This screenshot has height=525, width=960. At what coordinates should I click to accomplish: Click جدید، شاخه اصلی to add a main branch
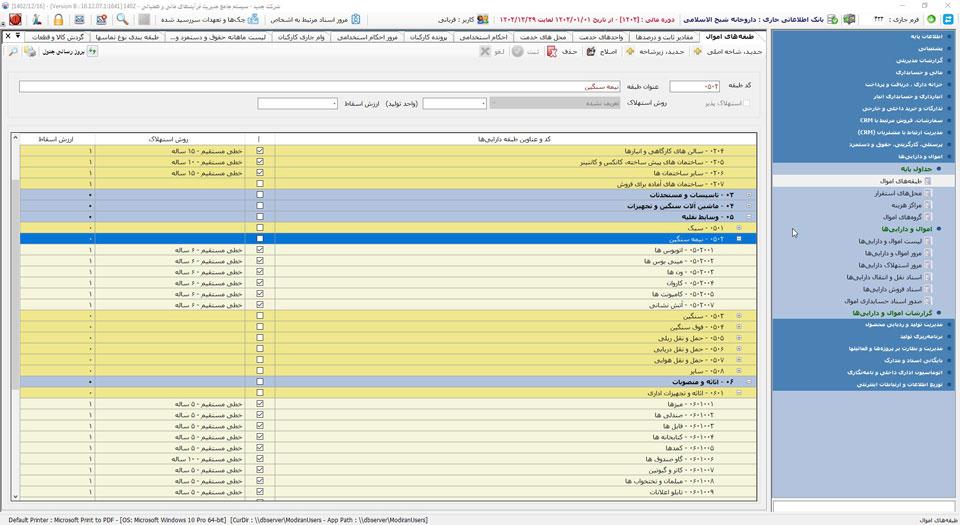728,51
